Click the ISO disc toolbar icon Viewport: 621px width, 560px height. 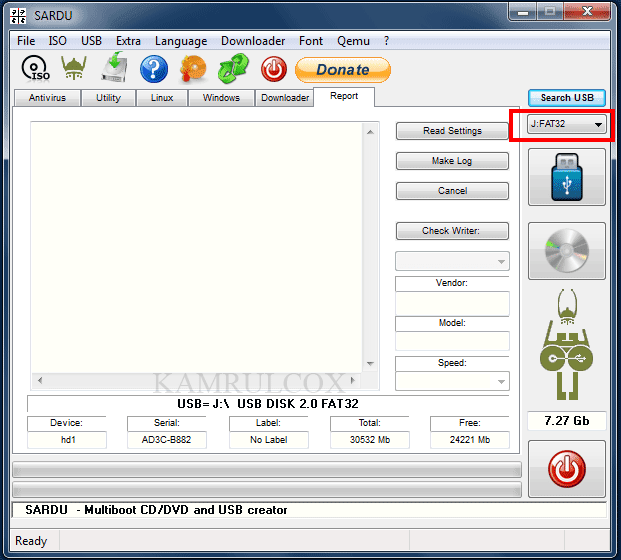point(36,69)
